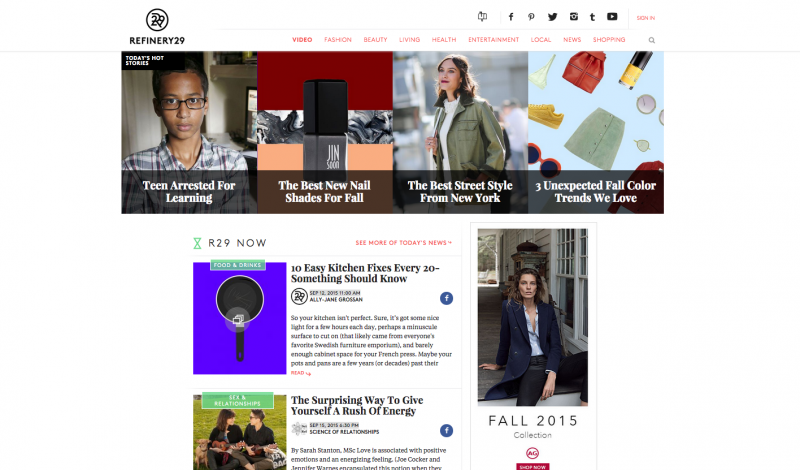Open the YouTube icon in header

[x=612, y=17]
